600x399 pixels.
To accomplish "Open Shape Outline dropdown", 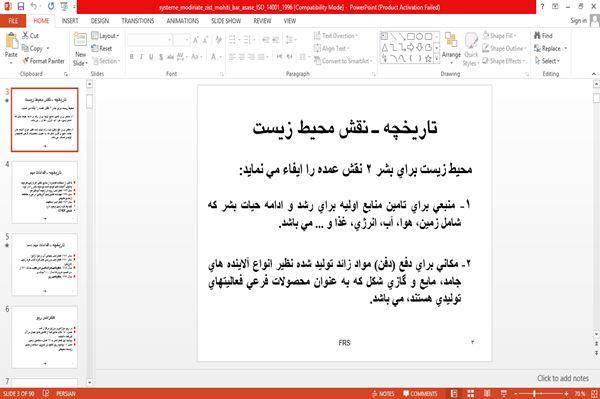I will [504, 48].
